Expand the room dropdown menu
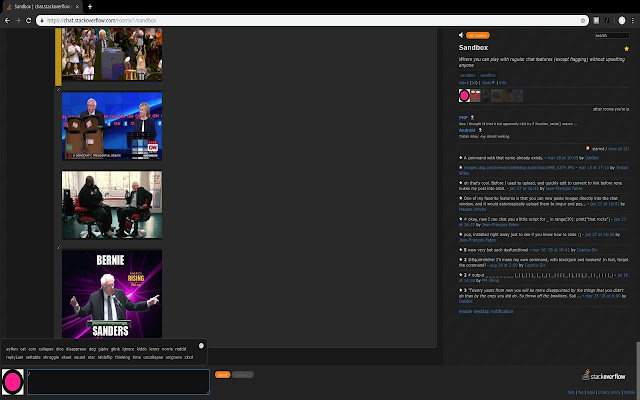 (x=488, y=83)
